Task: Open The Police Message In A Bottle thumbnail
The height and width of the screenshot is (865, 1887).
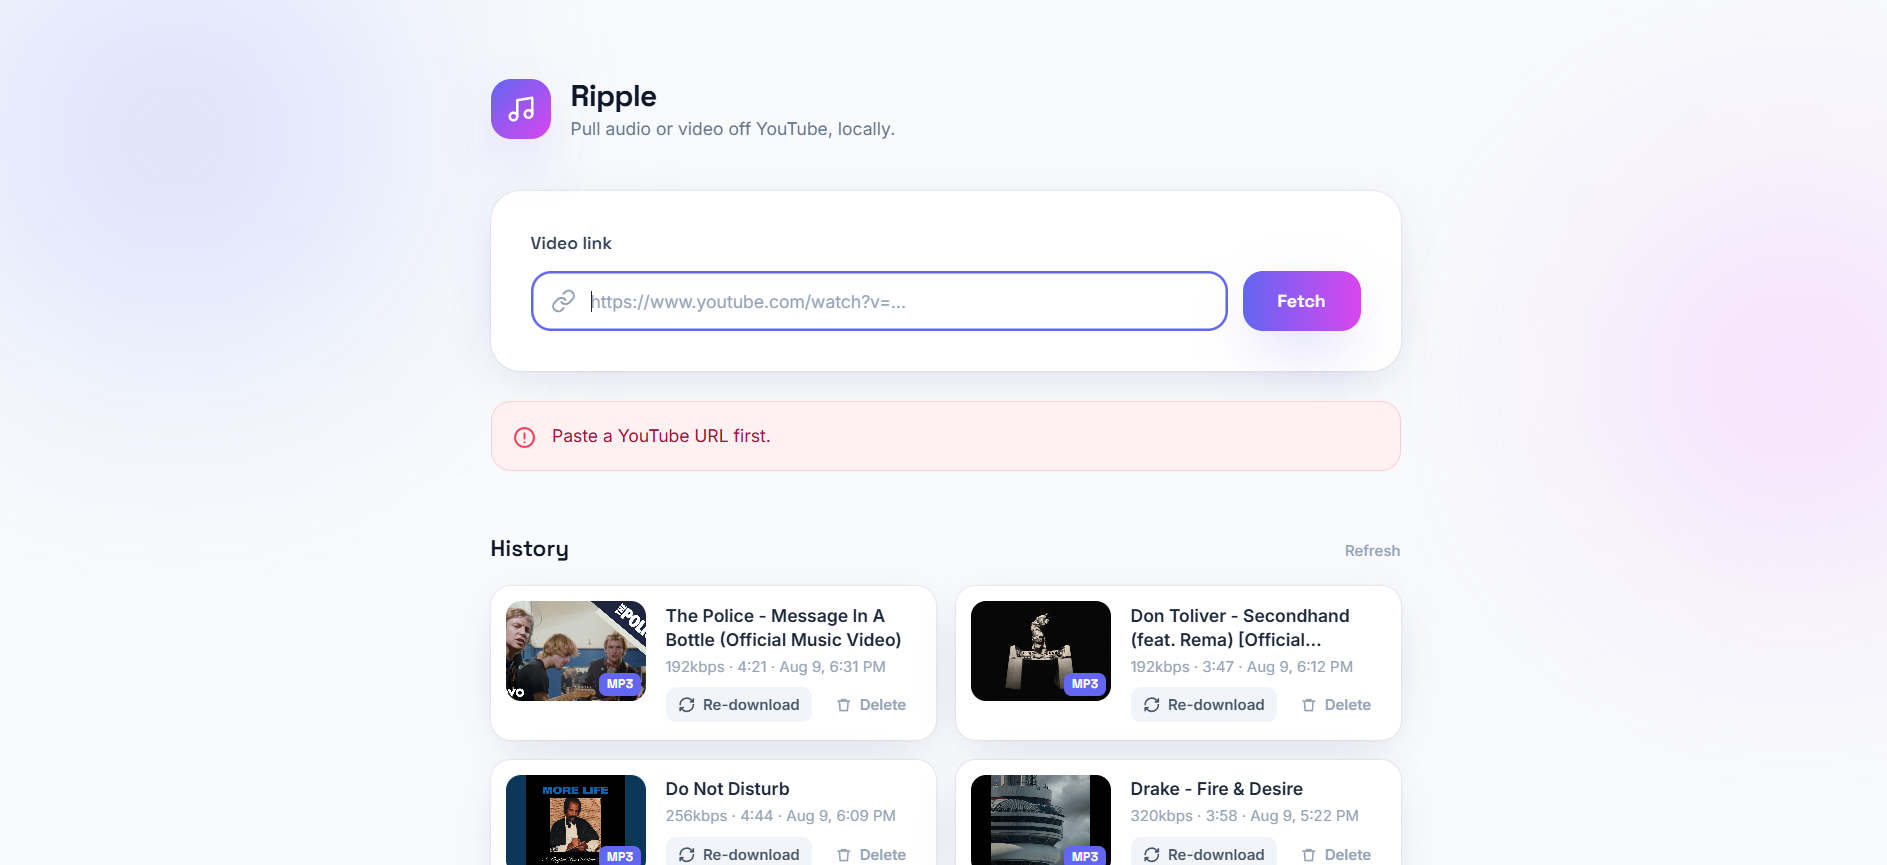Action: (x=576, y=651)
